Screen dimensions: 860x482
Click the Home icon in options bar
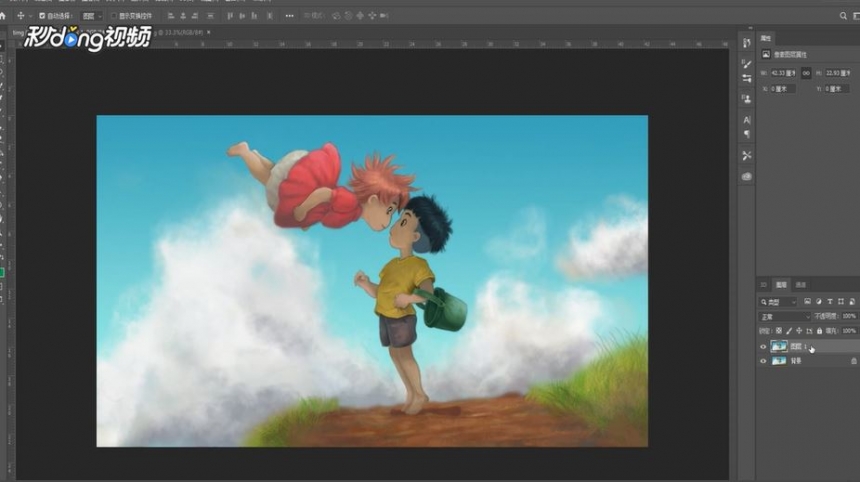click(3, 16)
